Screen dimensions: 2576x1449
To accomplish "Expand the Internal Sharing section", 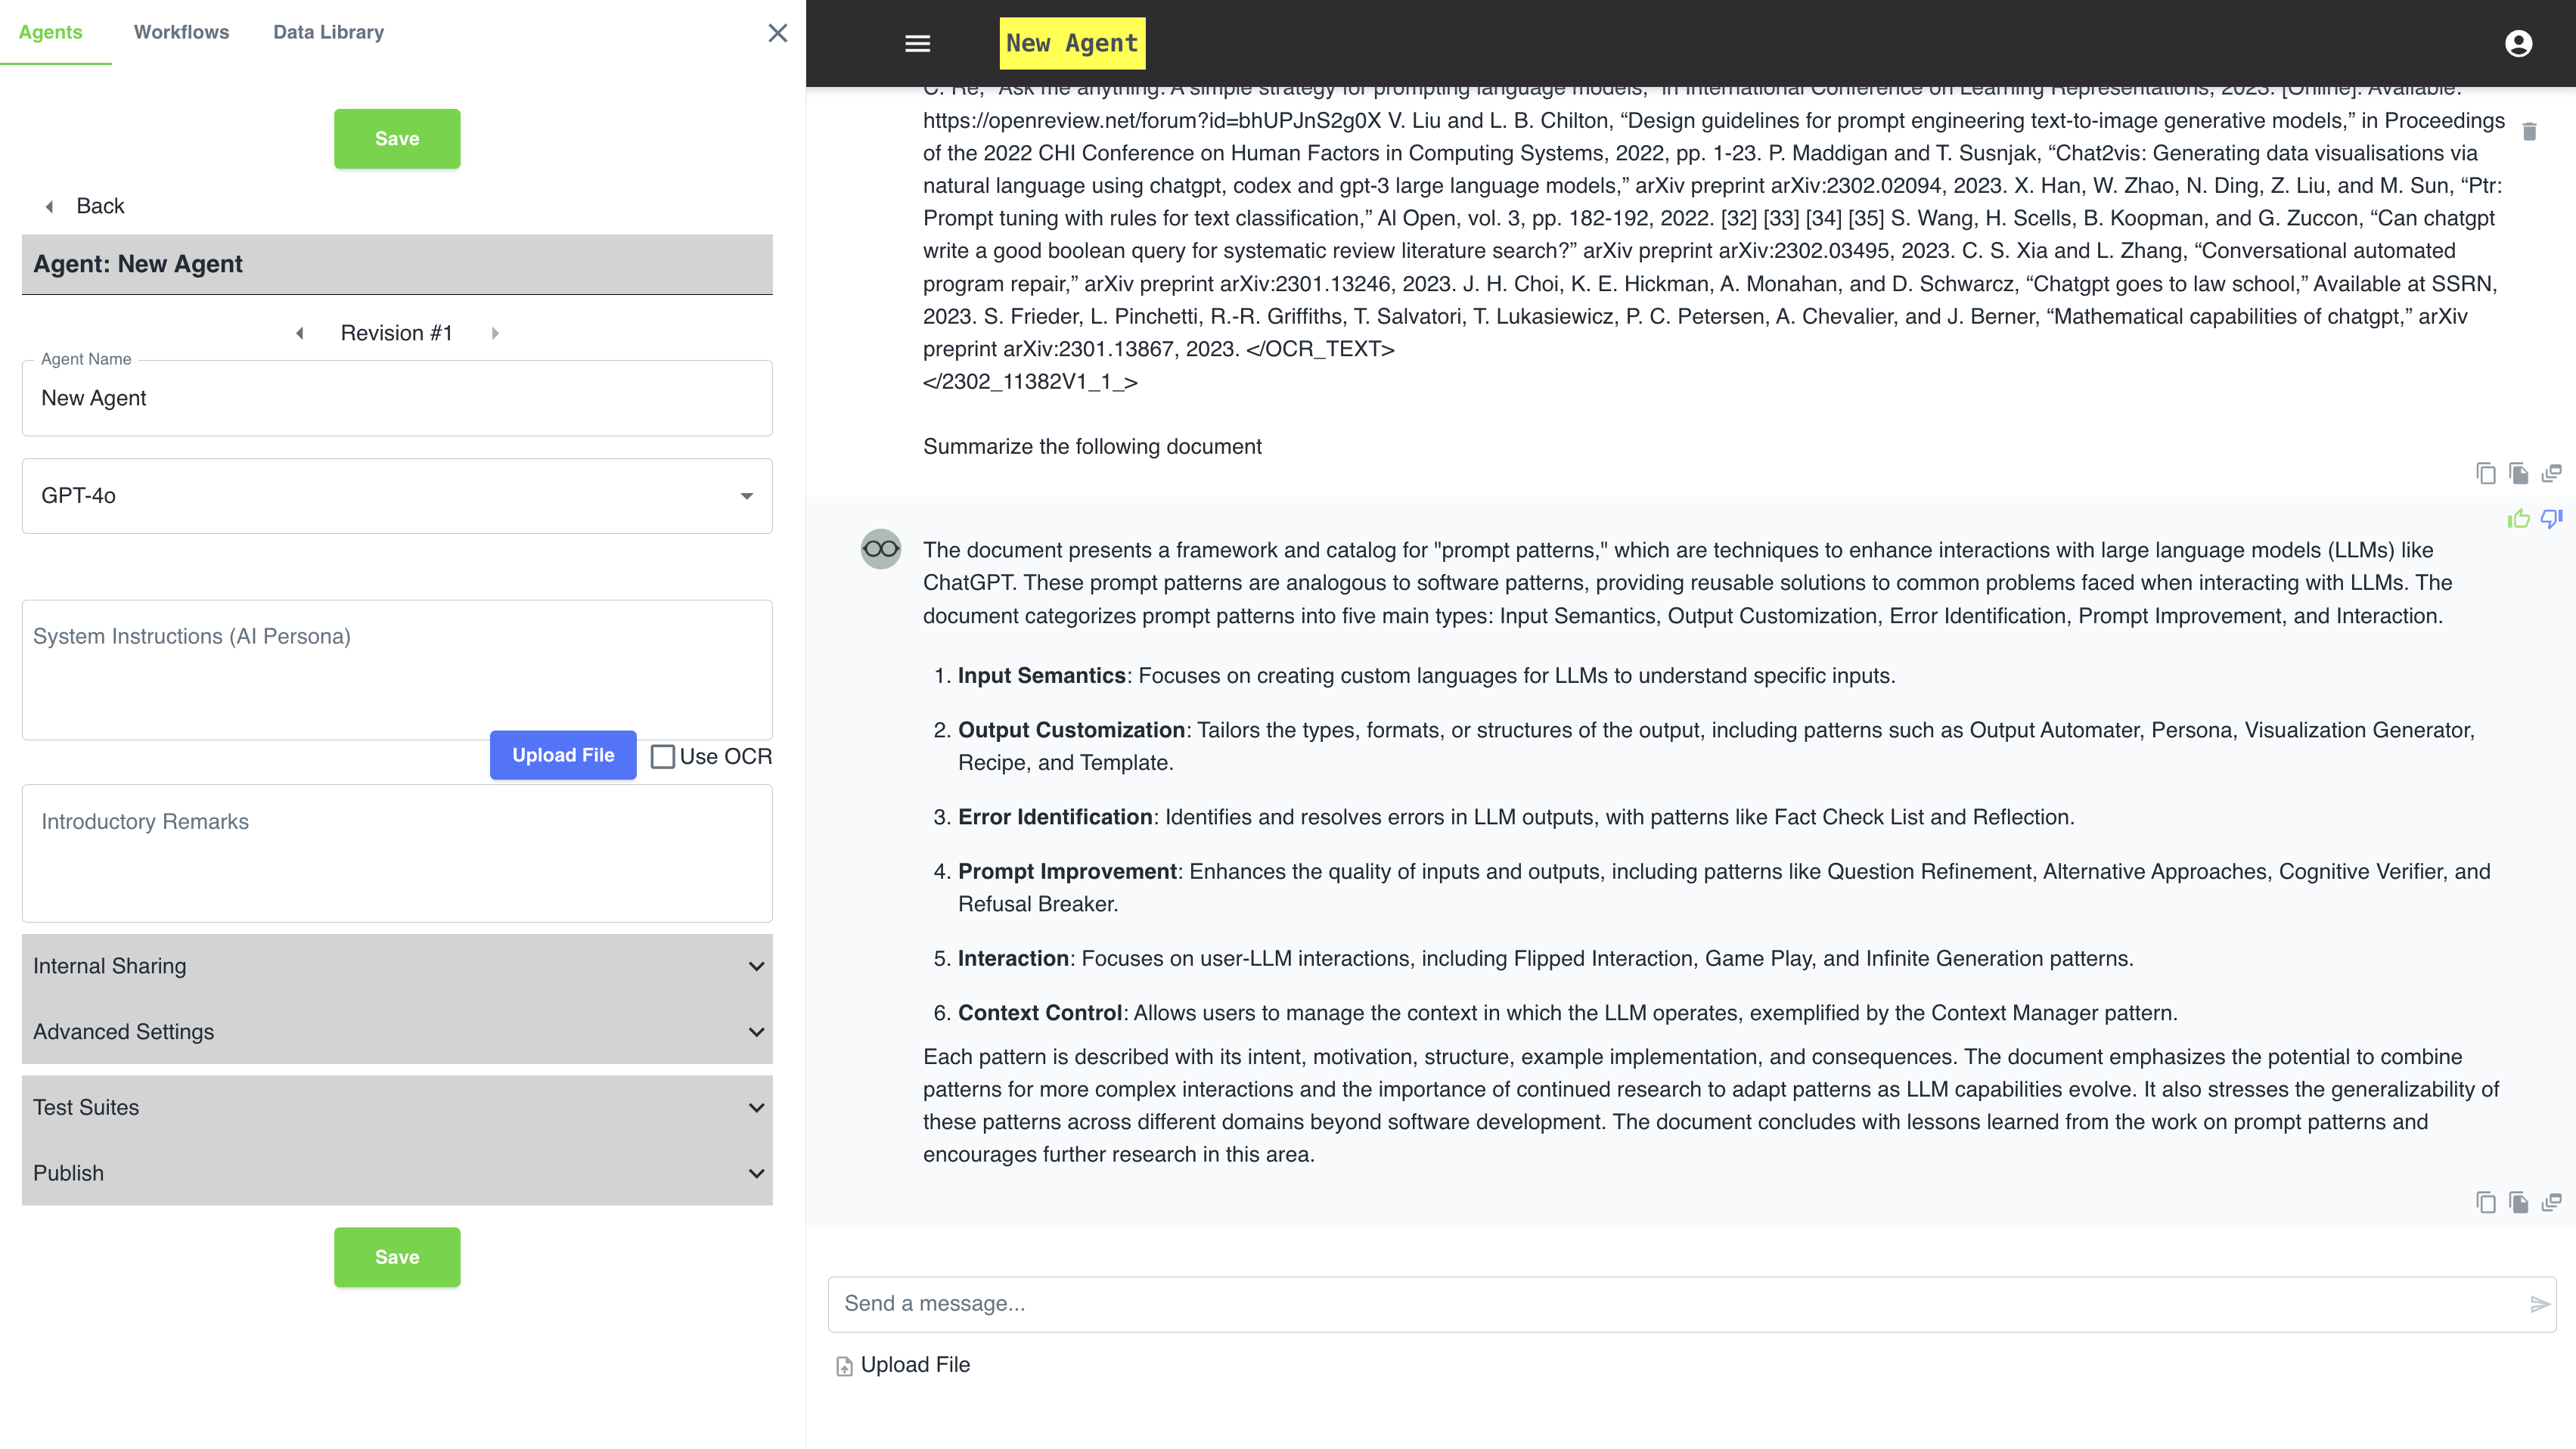I will tap(397, 966).
